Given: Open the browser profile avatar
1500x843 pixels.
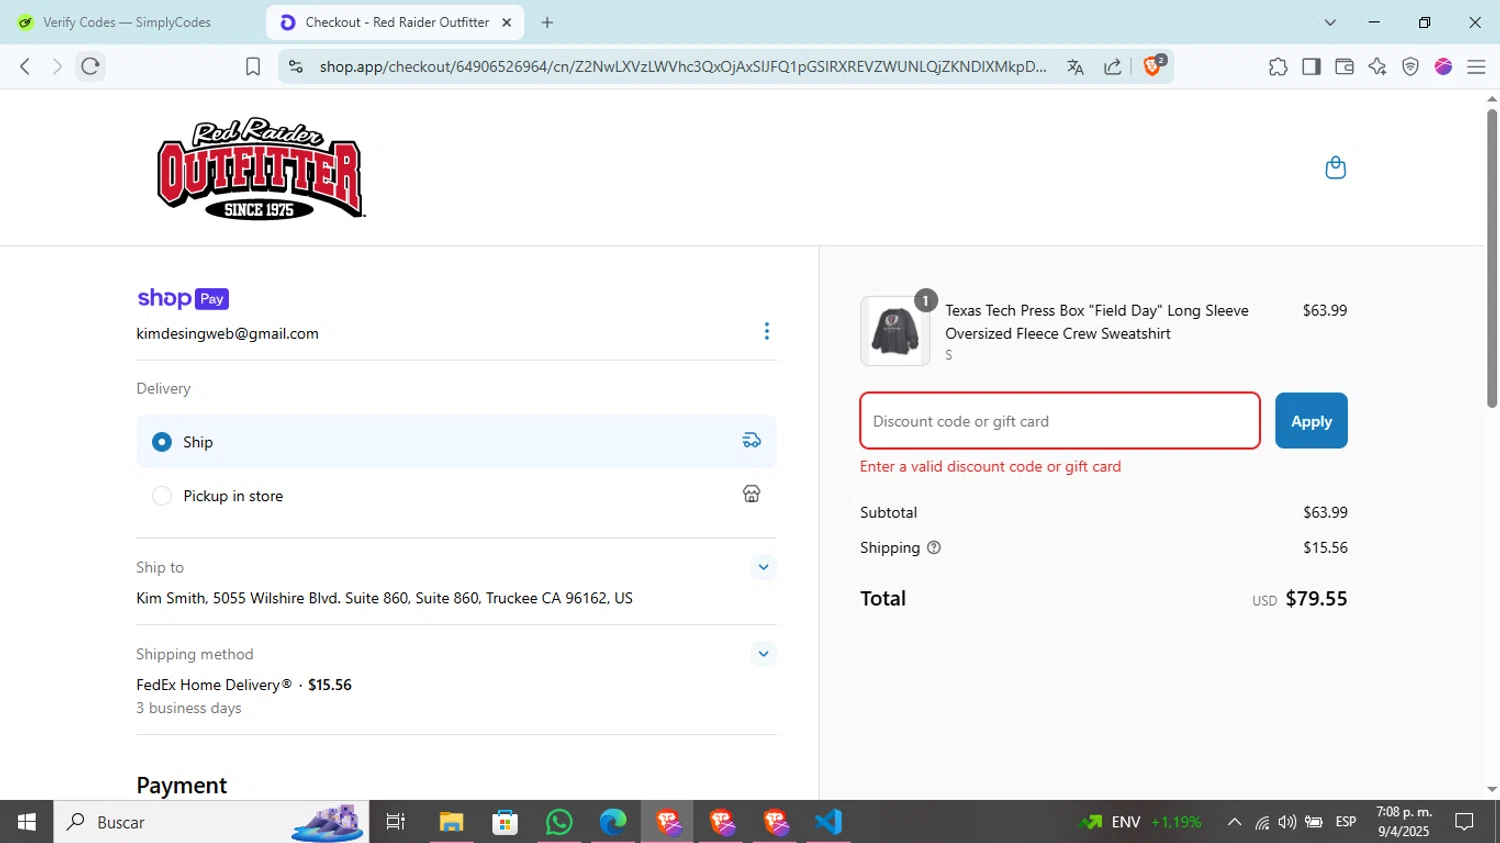Looking at the screenshot, I should coord(1443,67).
